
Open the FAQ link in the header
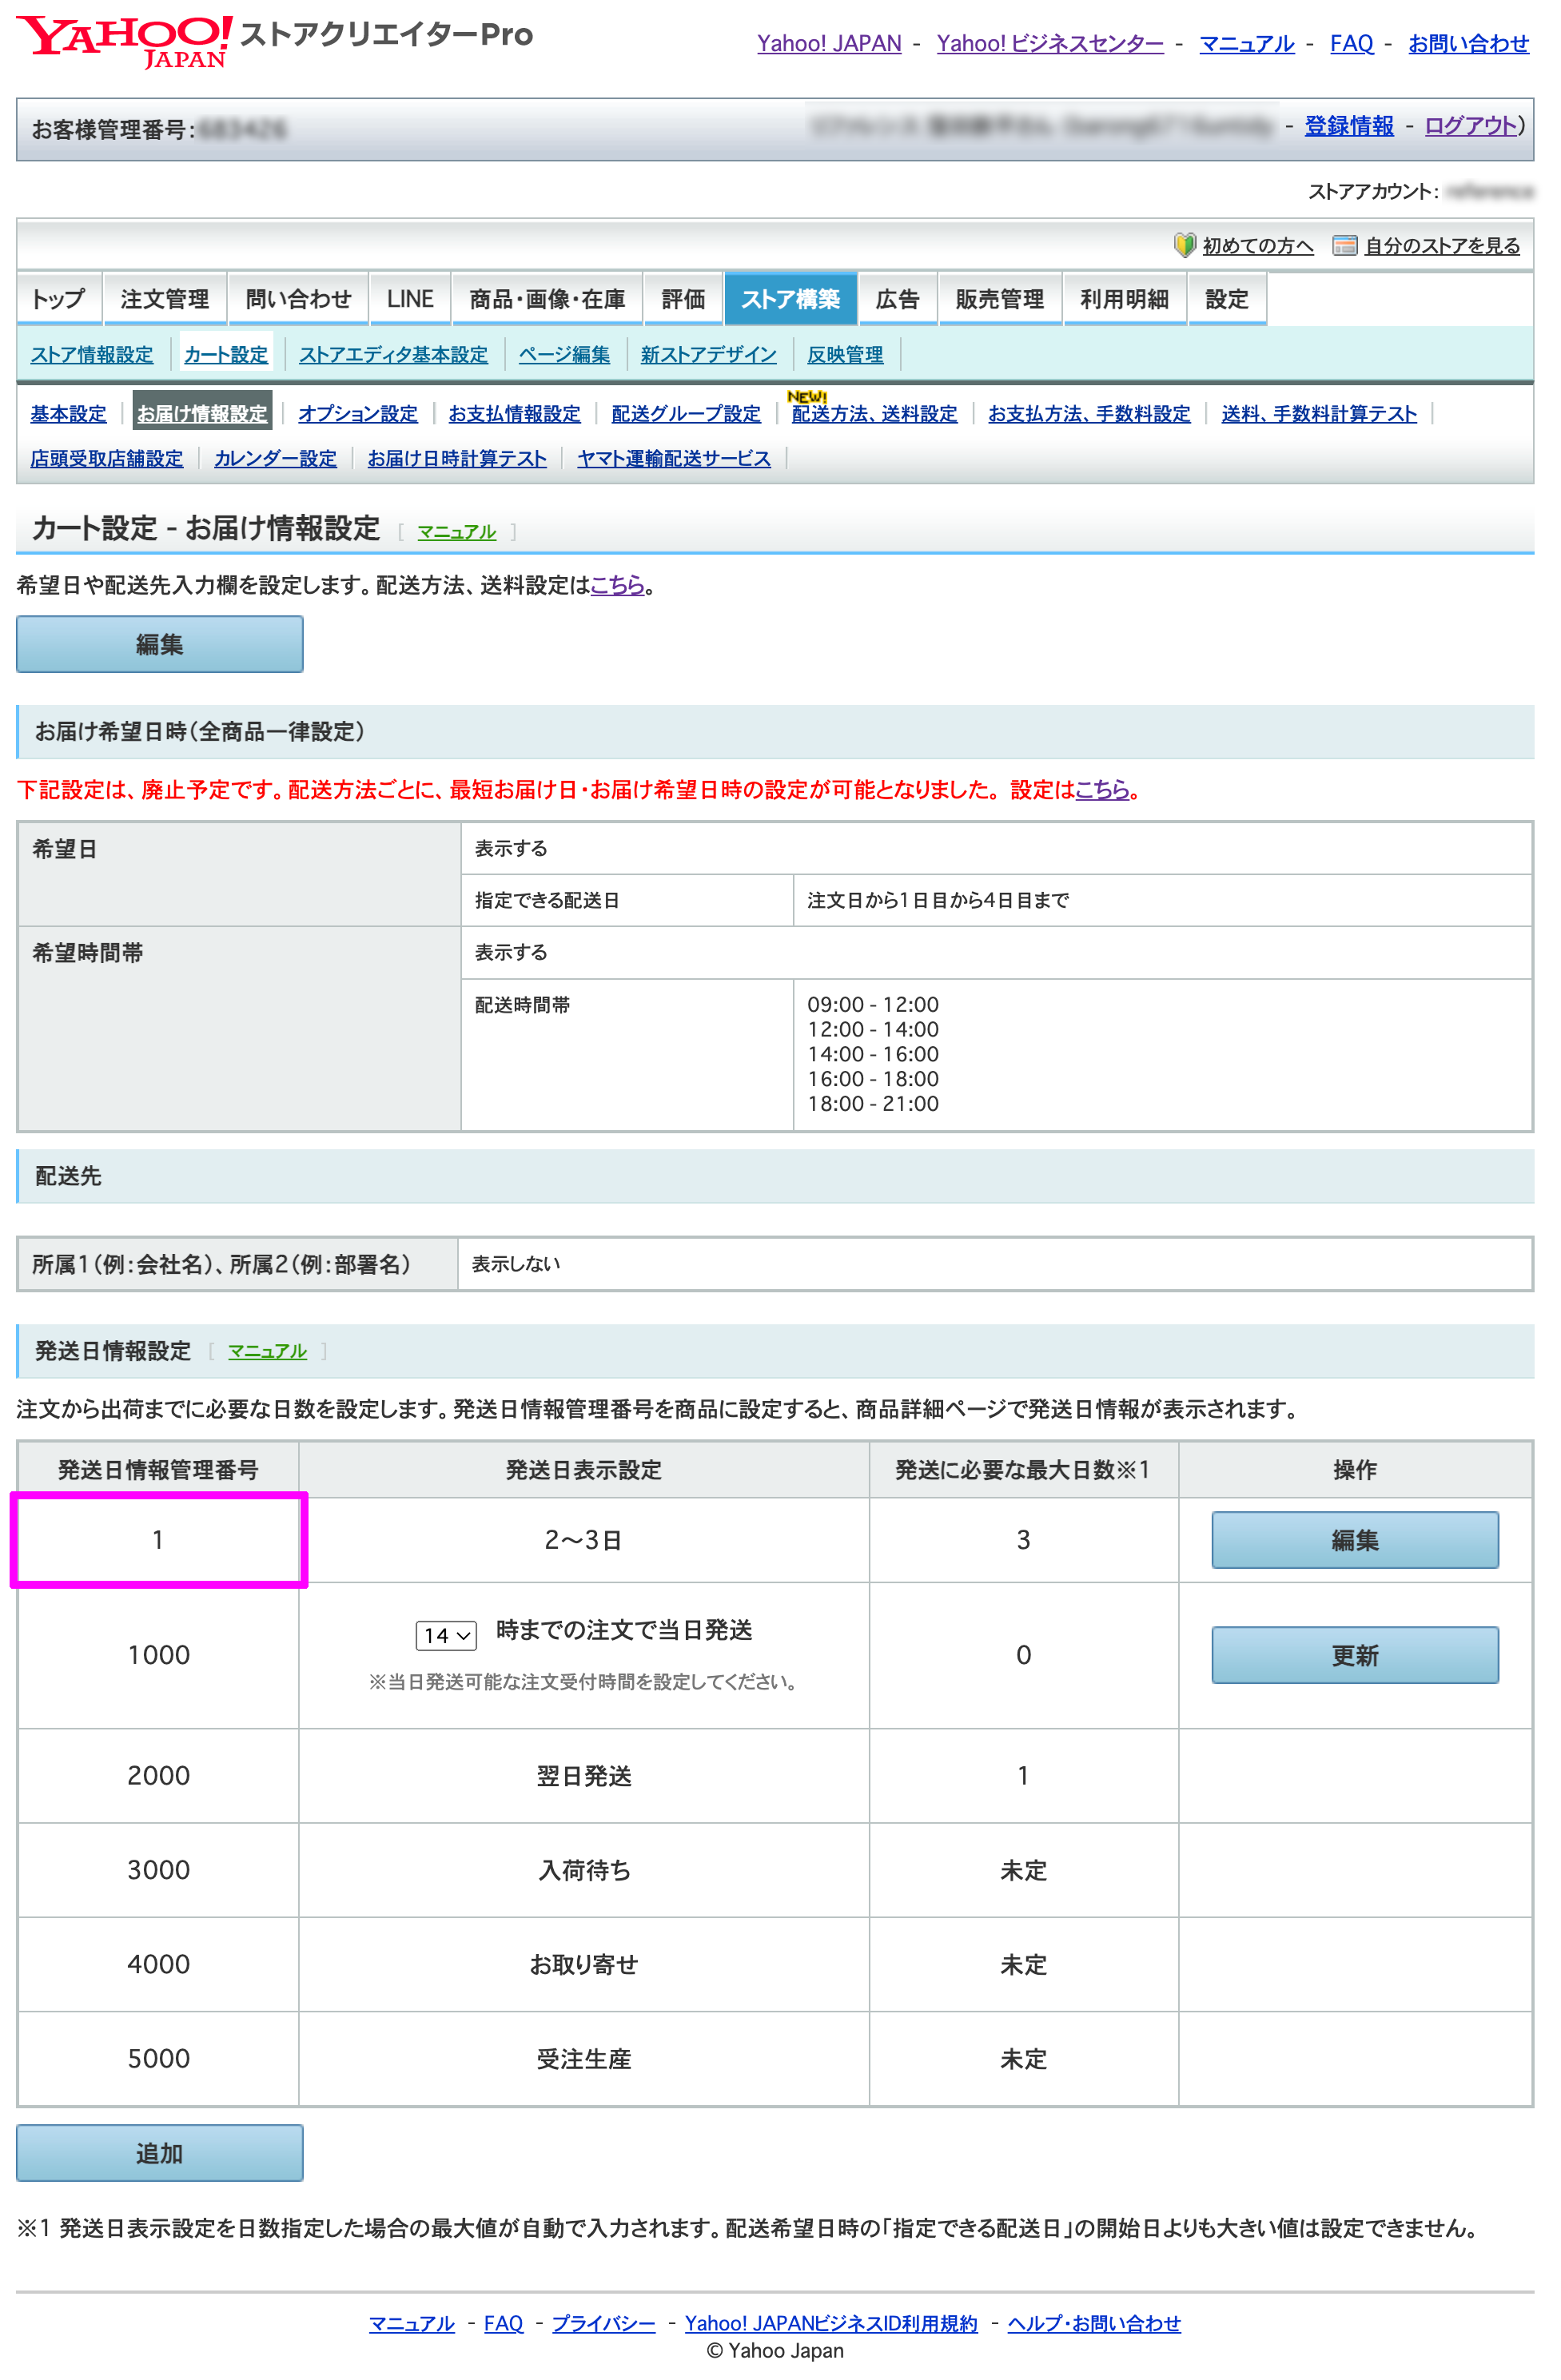point(1352,43)
